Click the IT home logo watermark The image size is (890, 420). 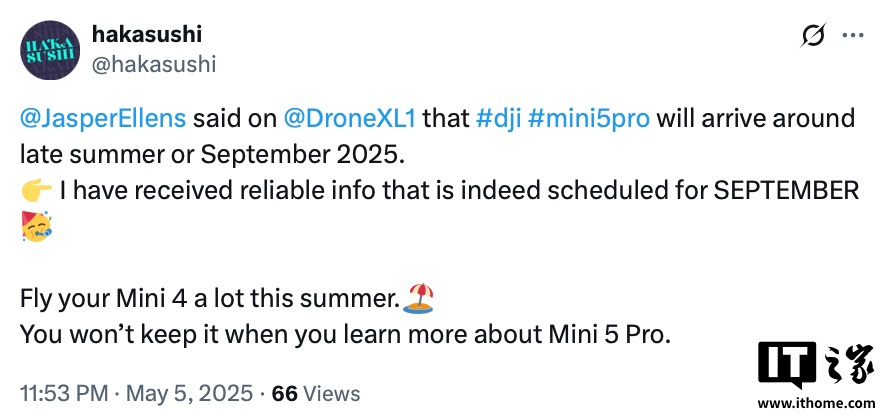pyautogui.click(x=816, y=364)
